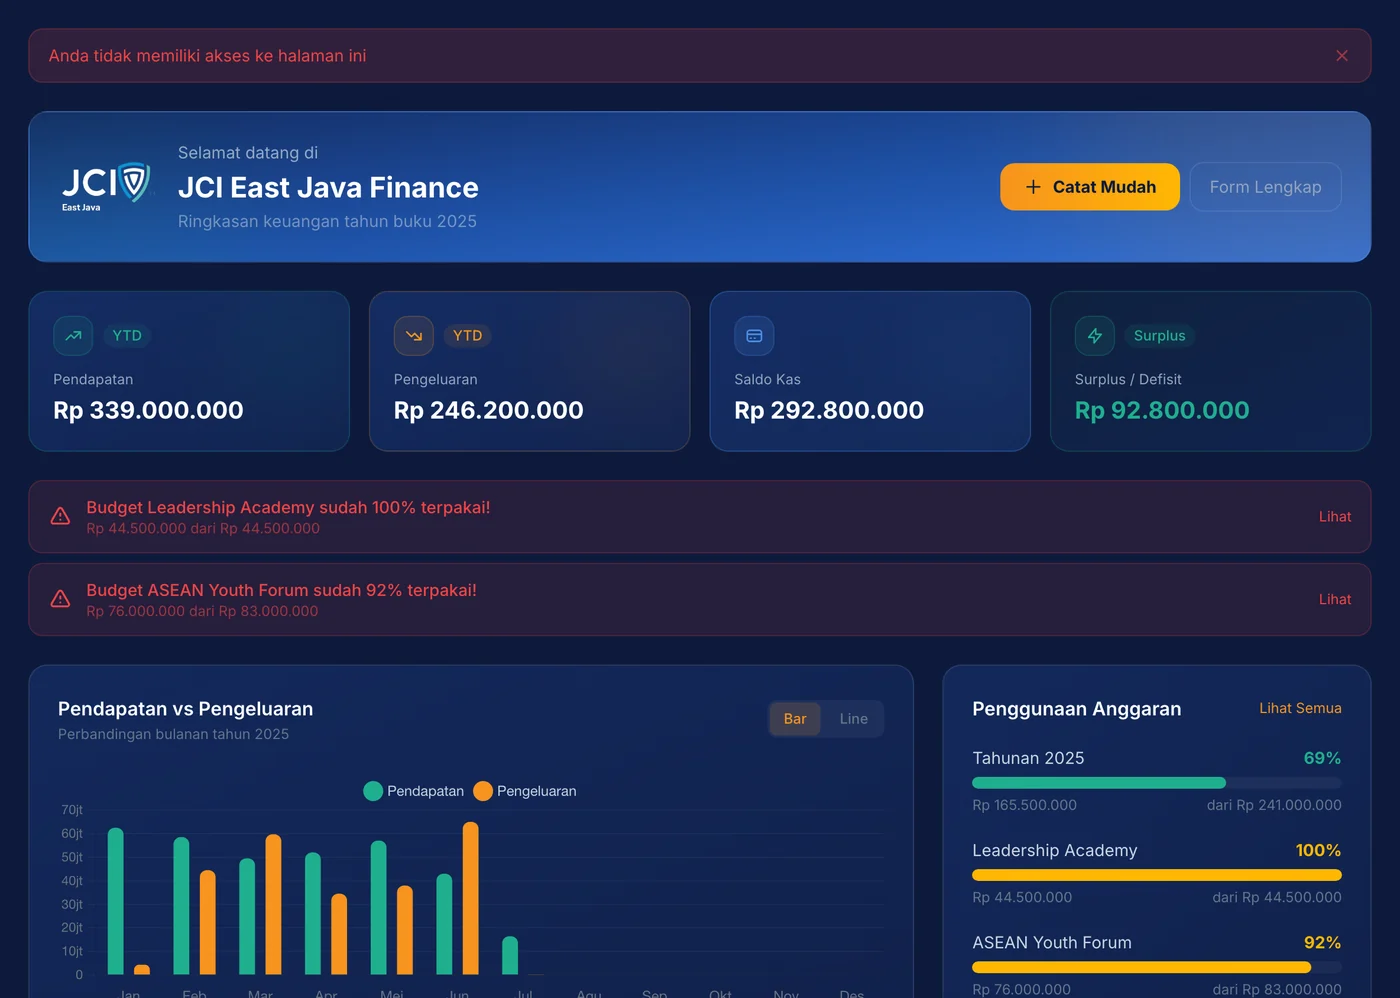This screenshot has width=1400, height=998.
Task: Toggle the Pendapatan legend item
Action: coord(414,791)
